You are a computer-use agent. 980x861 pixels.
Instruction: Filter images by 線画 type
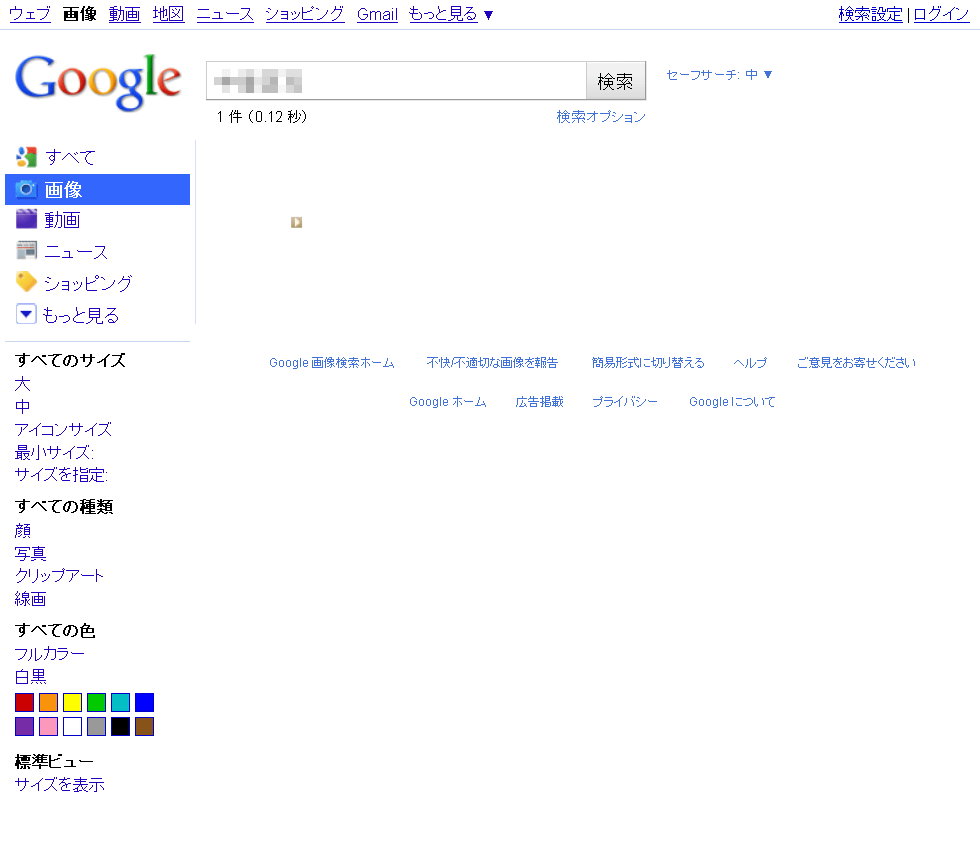31,599
